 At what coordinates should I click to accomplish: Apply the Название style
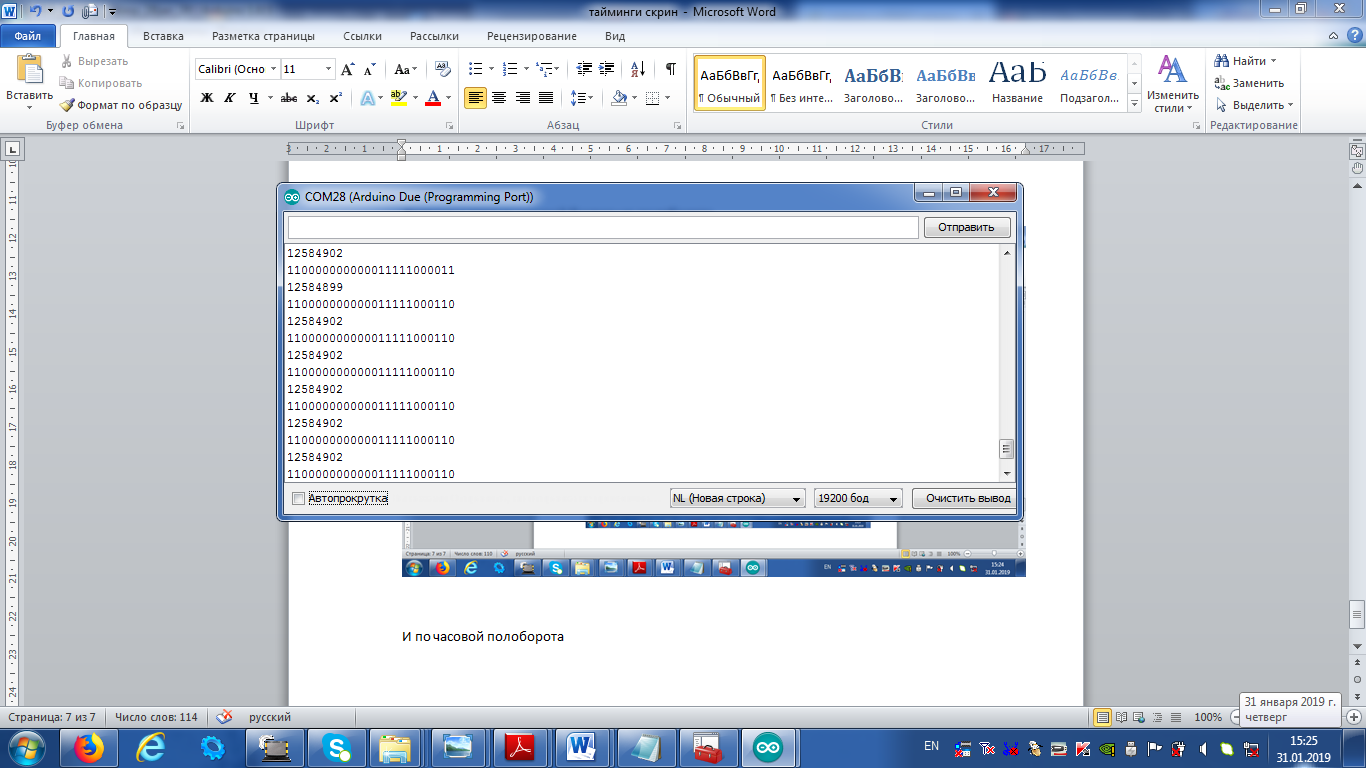pyautogui.click(x=1018, y=83)
